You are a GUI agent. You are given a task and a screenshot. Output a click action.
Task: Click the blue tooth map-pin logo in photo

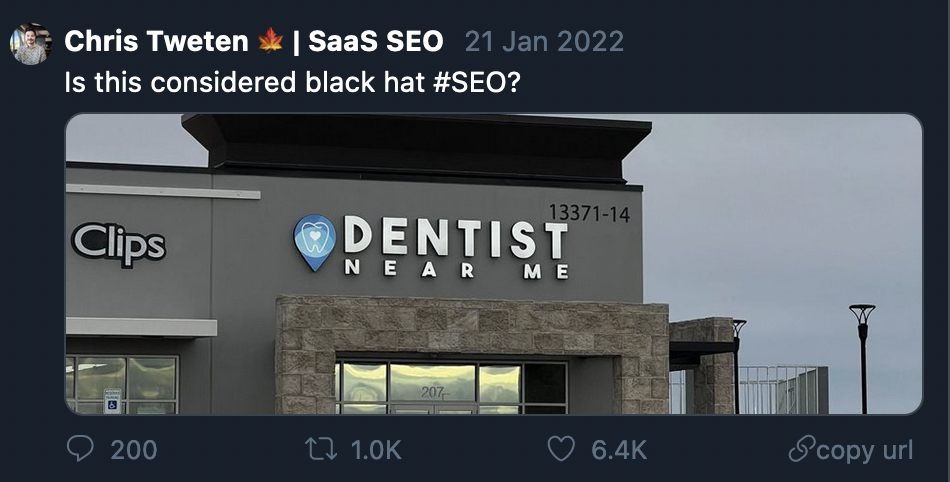[x=314, y=243]
